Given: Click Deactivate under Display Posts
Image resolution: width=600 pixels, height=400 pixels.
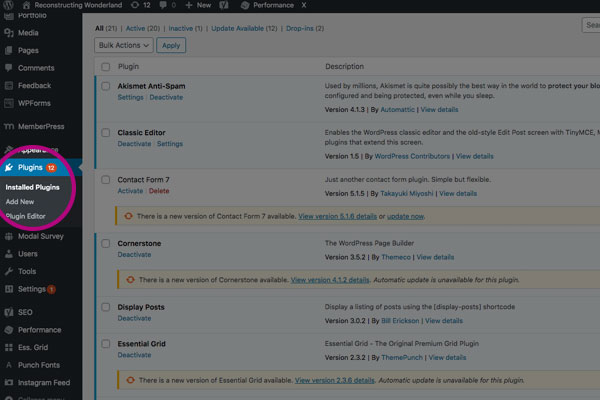Looking at the screenshot, I should pos(134,318).
